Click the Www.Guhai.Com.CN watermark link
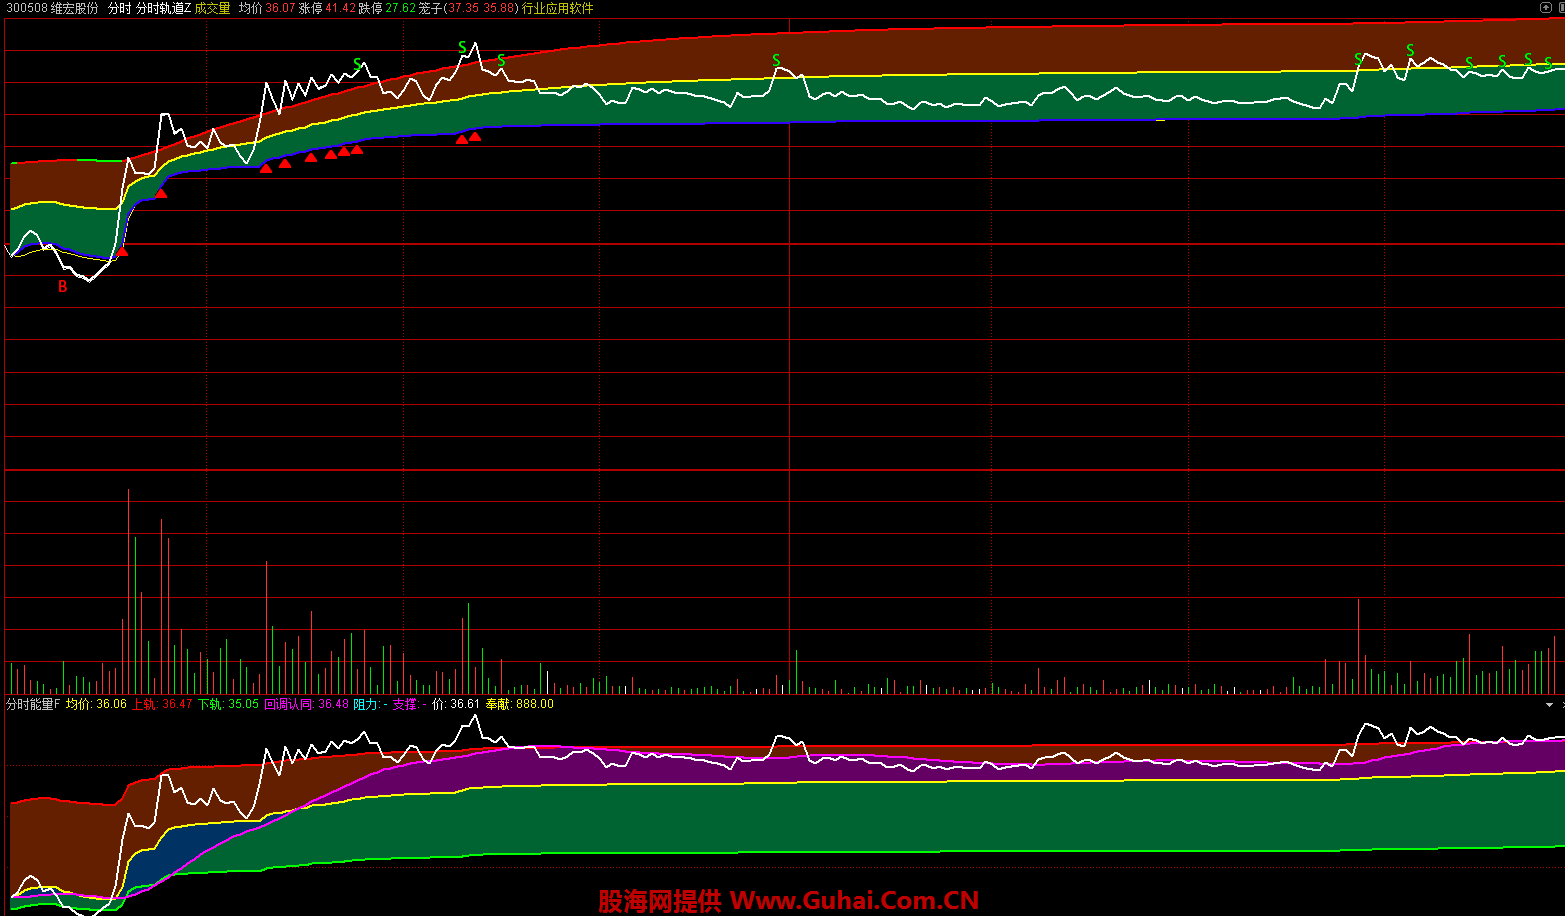Image resolution: width=1565 pixels, height=916 pixels. [x=854, y=901]
